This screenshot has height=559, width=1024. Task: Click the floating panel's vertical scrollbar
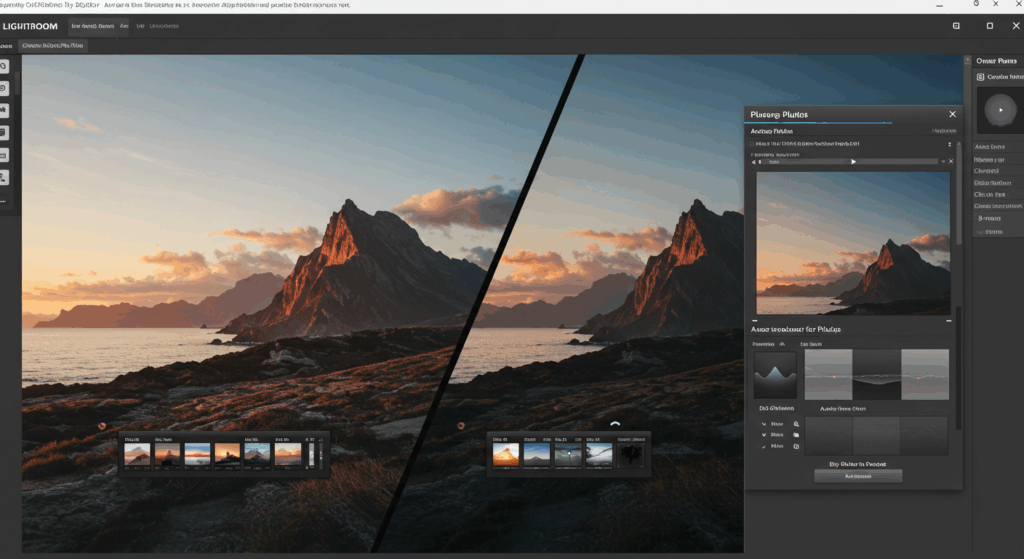click(959, 193)
